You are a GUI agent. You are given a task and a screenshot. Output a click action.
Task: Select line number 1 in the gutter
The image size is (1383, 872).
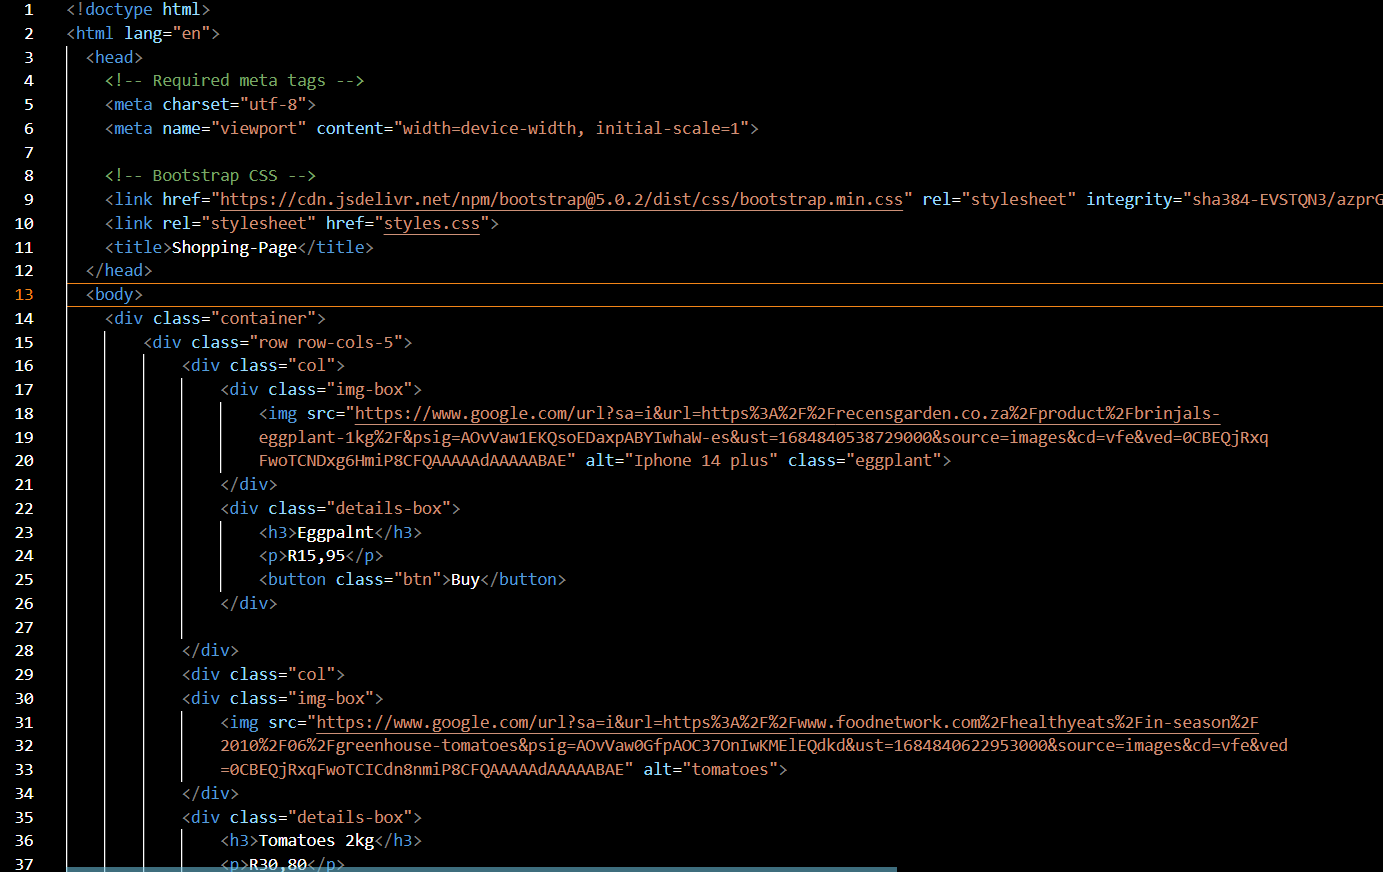28,9
